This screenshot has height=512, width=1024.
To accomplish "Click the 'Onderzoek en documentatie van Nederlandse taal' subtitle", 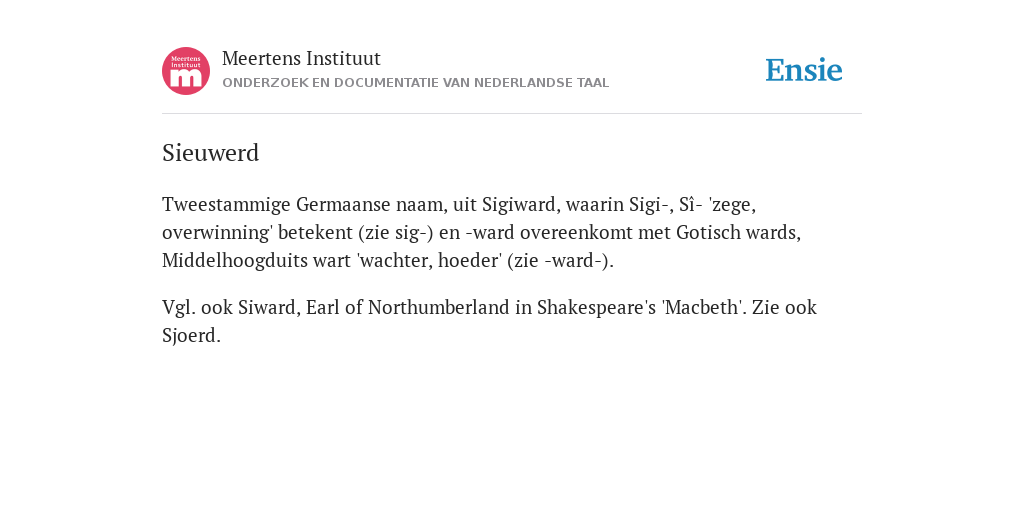I will tap(415, 83).
